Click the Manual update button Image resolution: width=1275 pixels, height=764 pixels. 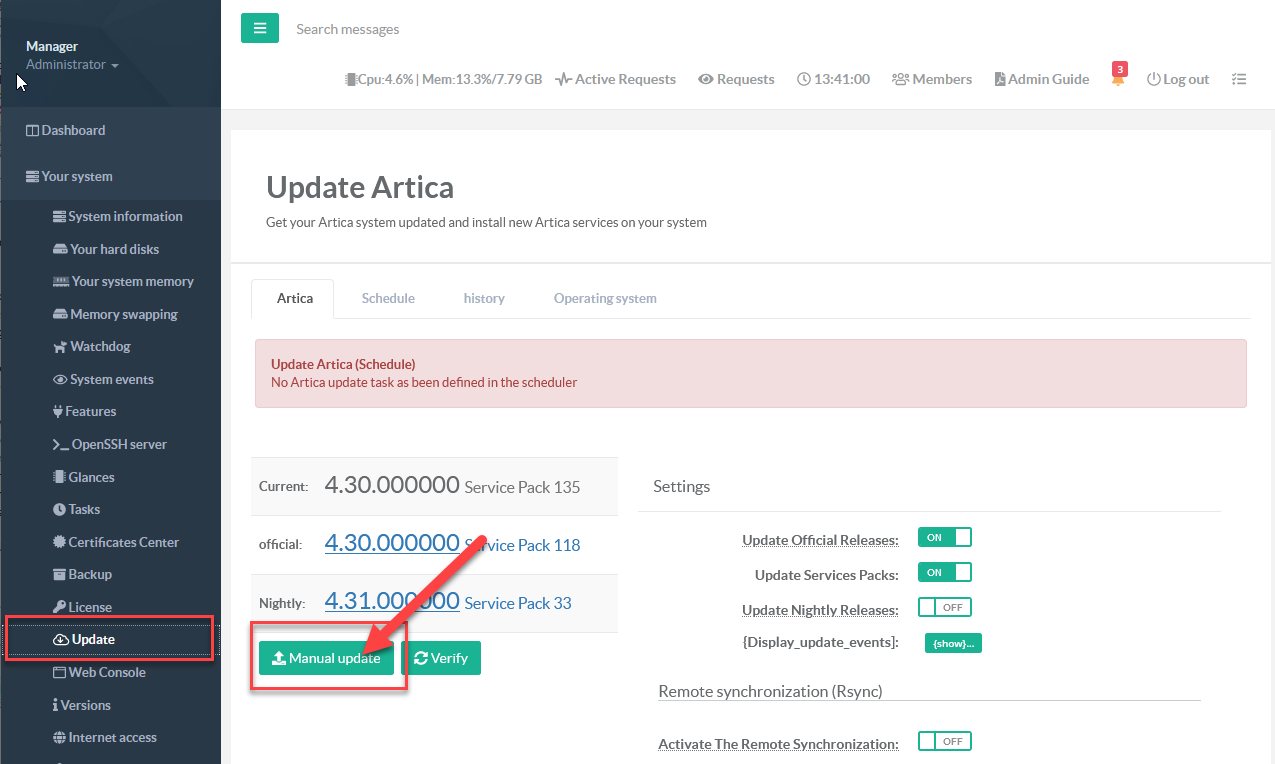click(x=326, y=658)
